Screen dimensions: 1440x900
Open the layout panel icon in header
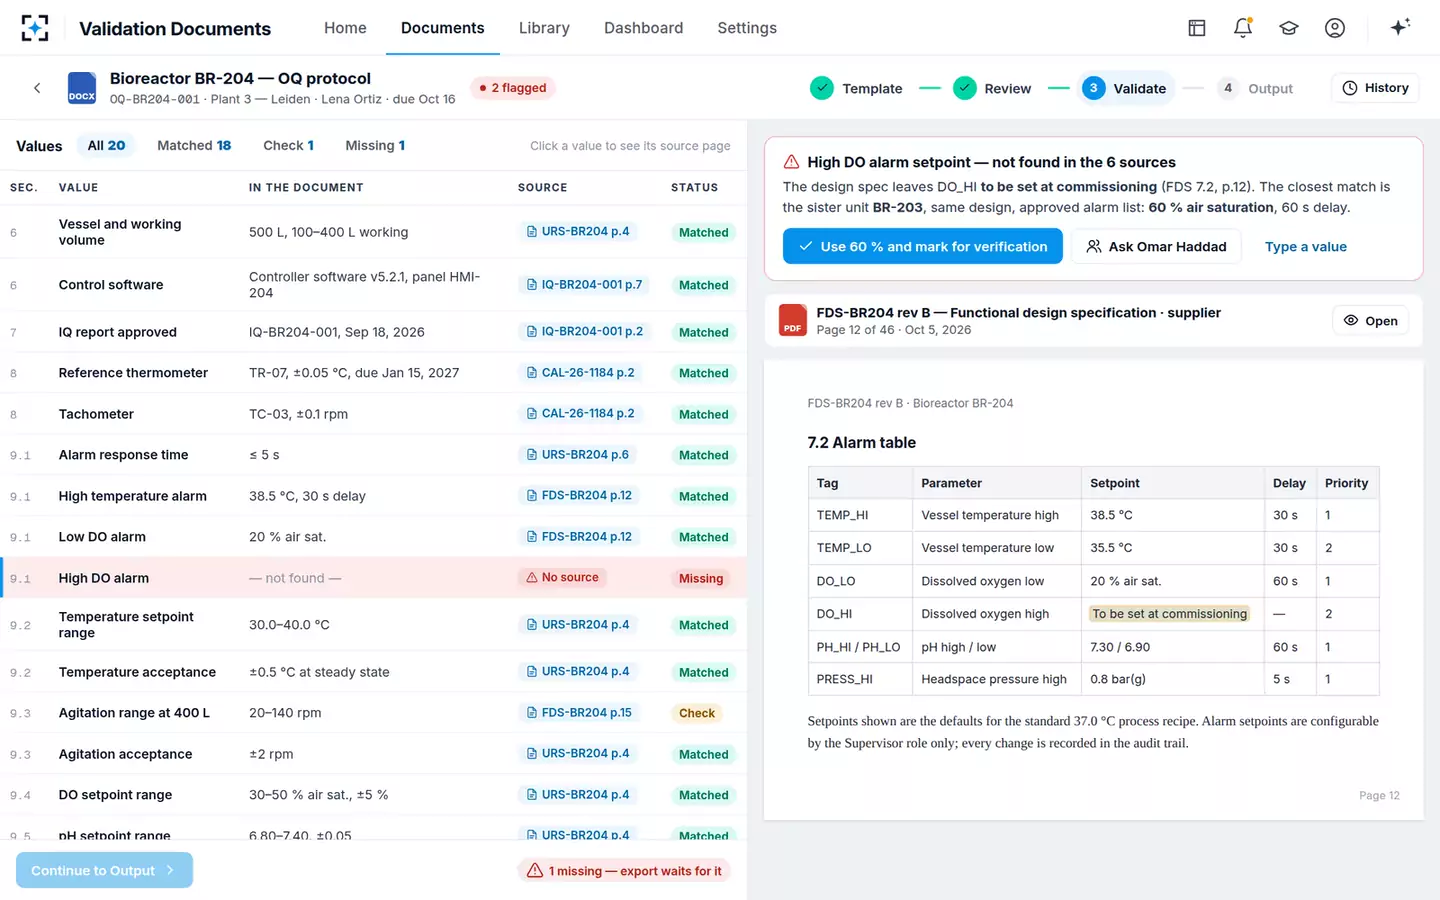point(1196,28)
